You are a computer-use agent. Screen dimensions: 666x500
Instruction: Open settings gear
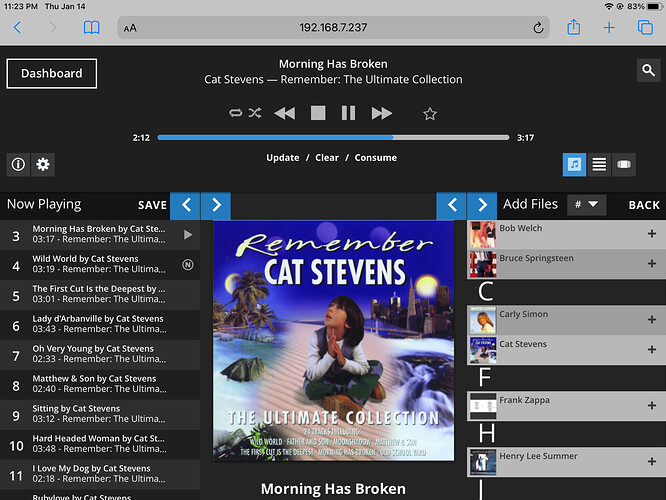(43, 164)
